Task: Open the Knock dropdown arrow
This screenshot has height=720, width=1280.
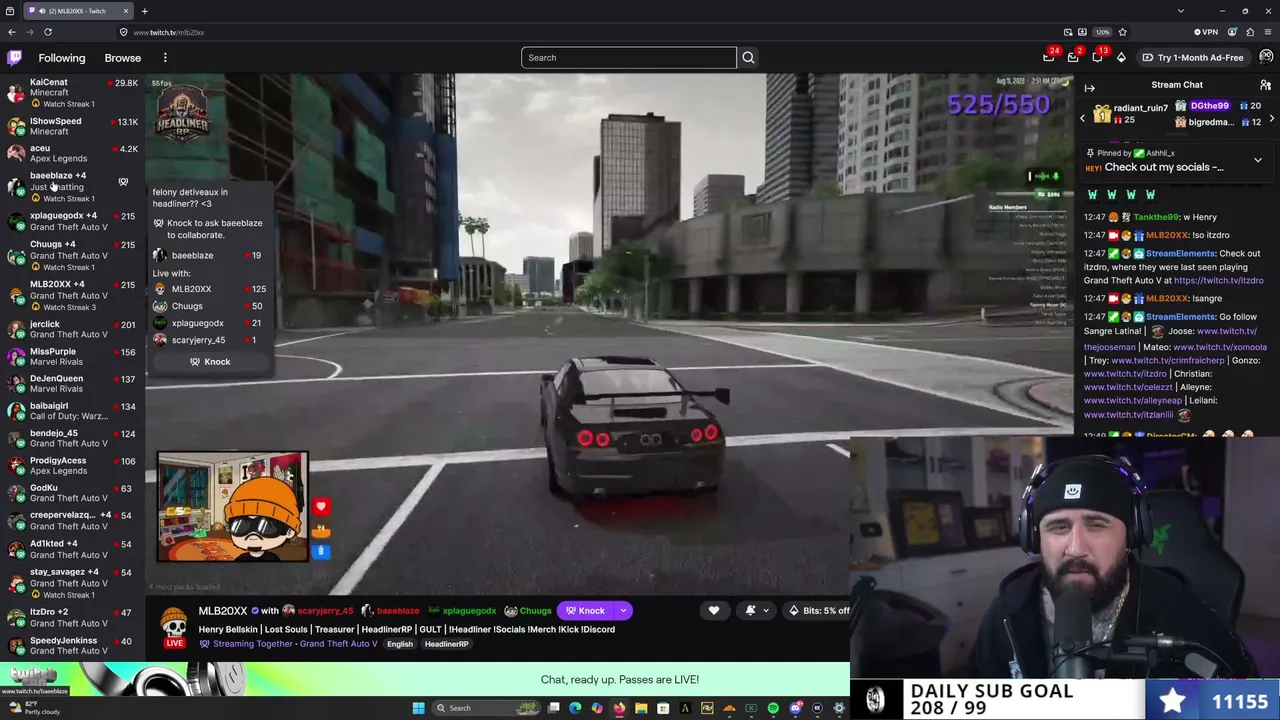Action: 623,611
